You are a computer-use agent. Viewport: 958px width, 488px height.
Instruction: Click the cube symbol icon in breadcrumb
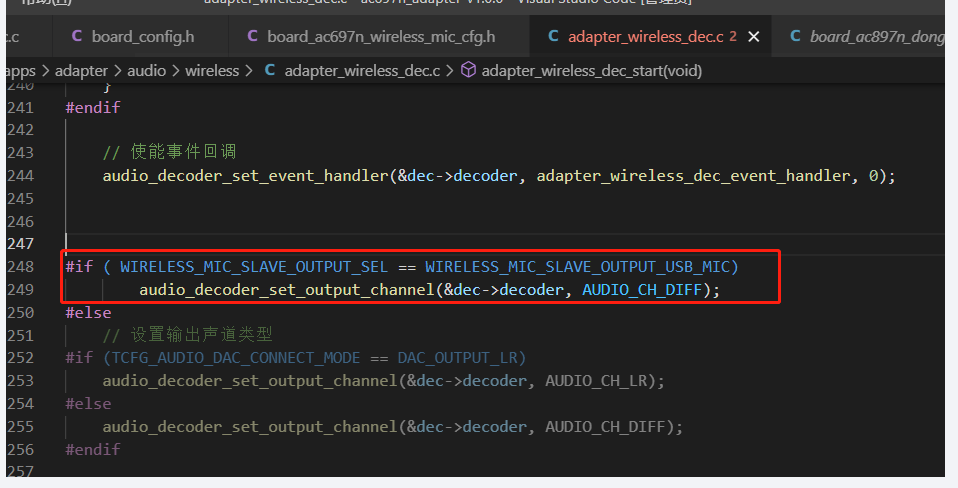pyautogui.click(x=469, y=70)
